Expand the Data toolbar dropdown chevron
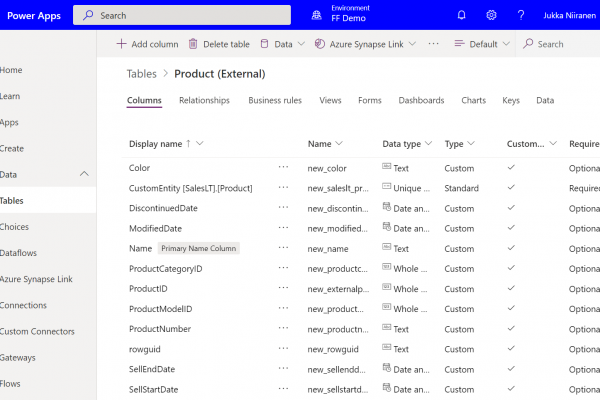Image resolution: width=600 pixels, height=400 pixels. point(301,44)
